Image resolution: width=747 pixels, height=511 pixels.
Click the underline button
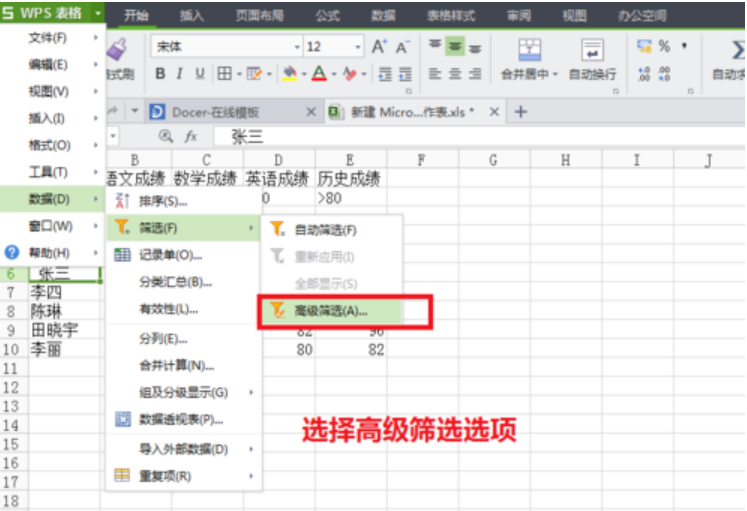point(199,74)
